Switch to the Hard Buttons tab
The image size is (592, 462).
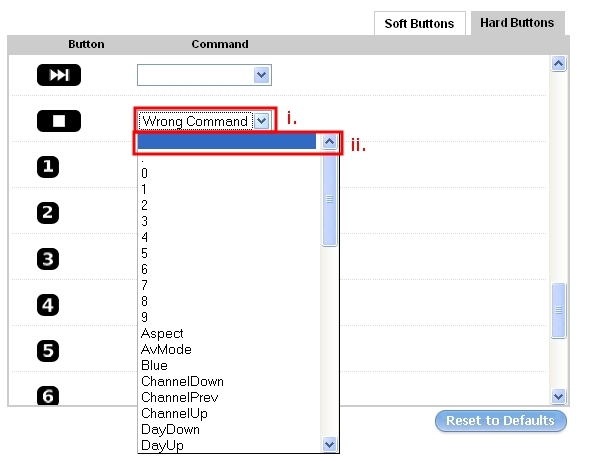click(517, 23)
